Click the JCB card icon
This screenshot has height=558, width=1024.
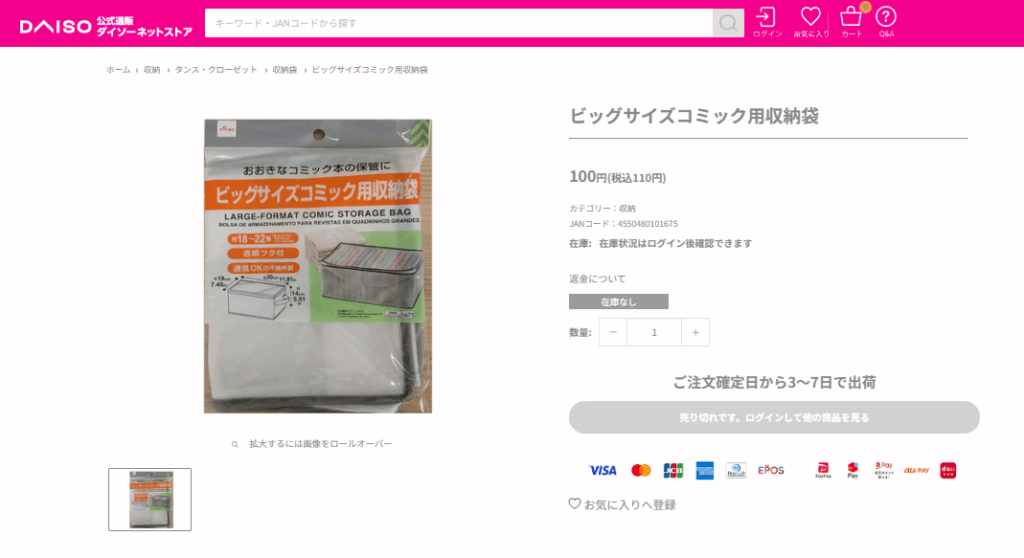(x=673, y=470)
